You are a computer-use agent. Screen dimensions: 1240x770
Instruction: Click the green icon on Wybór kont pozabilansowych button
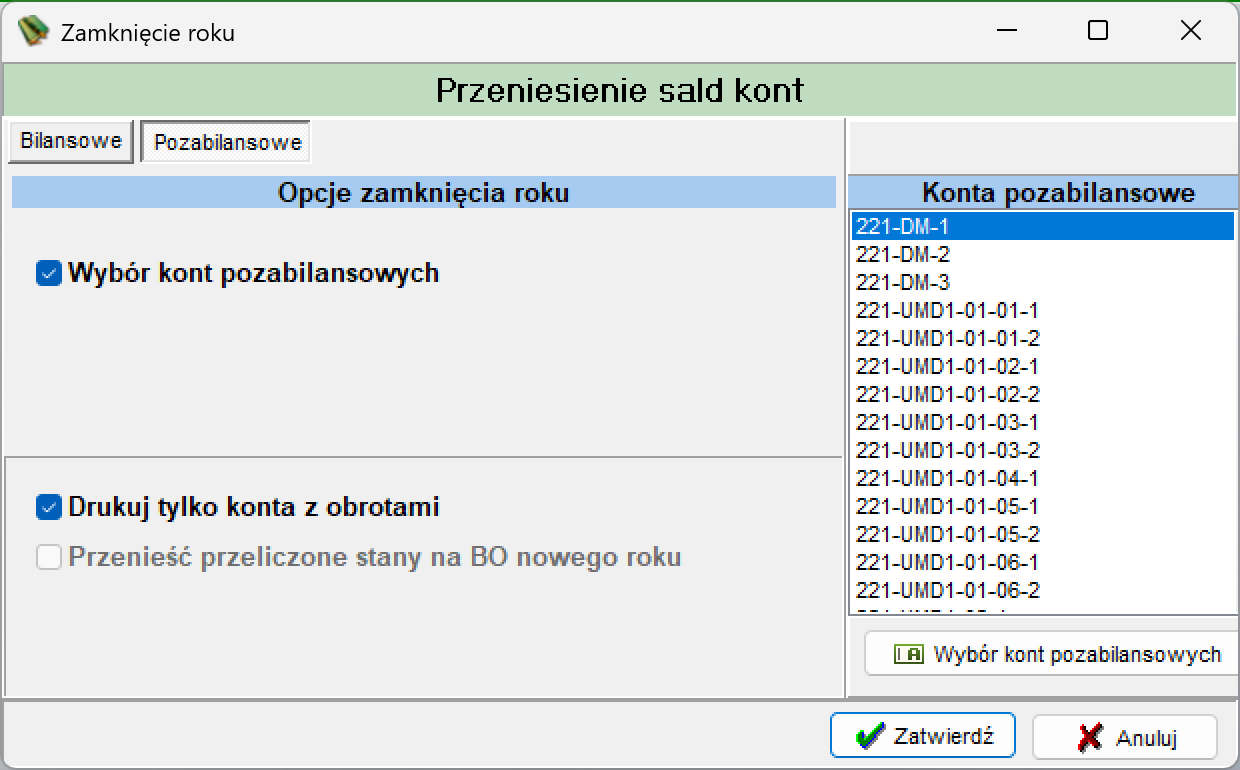[908, 655]
